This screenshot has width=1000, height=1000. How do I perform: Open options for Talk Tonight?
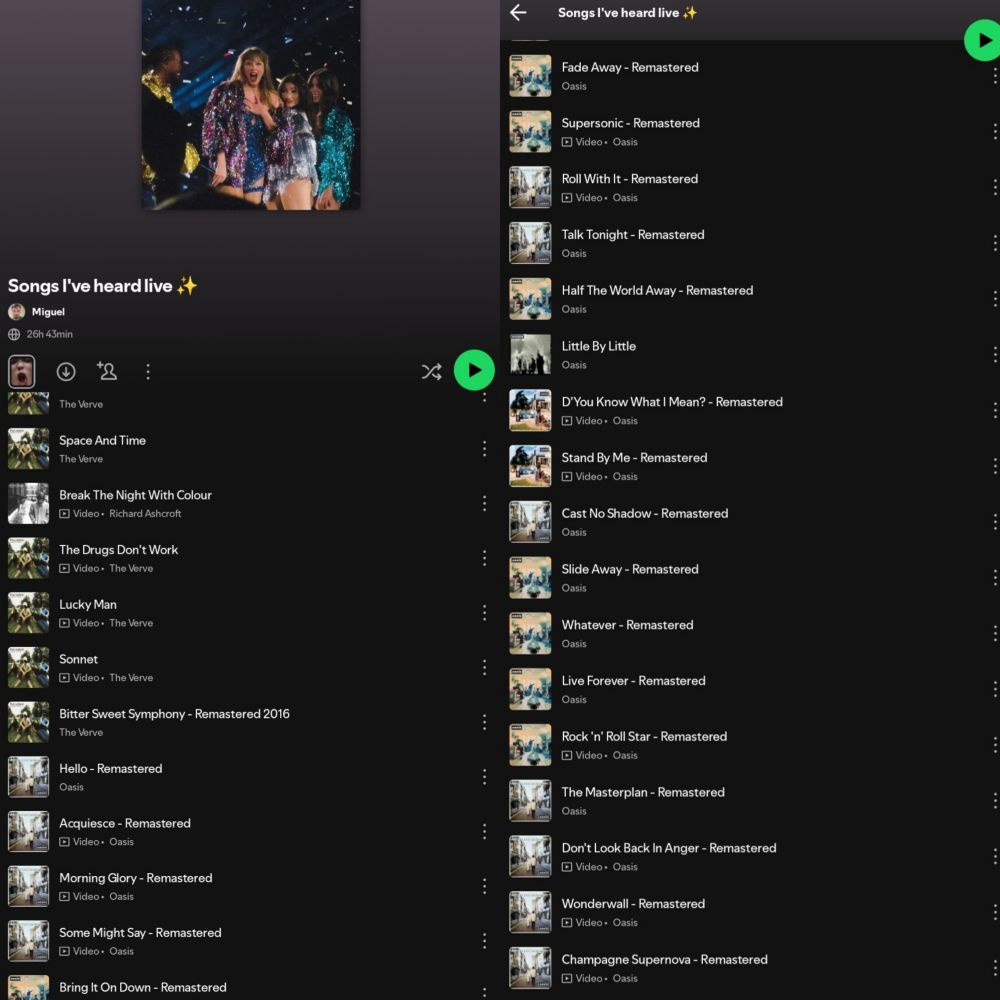[995, 243]
